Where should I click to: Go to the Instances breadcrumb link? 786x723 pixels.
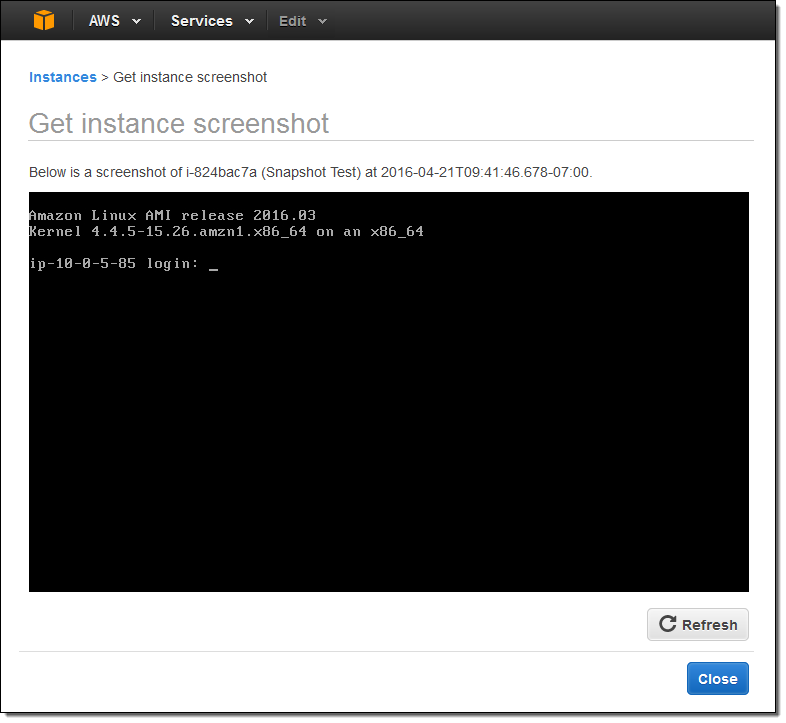point(62,77)
